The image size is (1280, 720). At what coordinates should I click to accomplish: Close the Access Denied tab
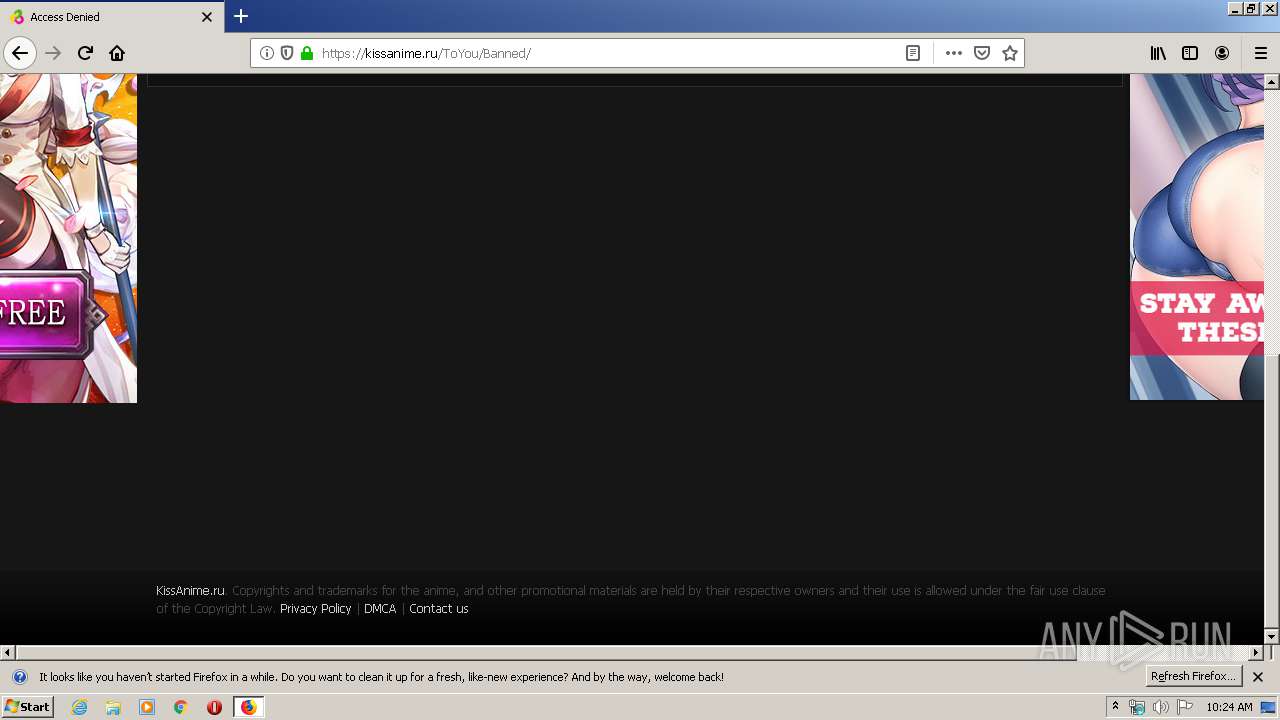[207, 17]
